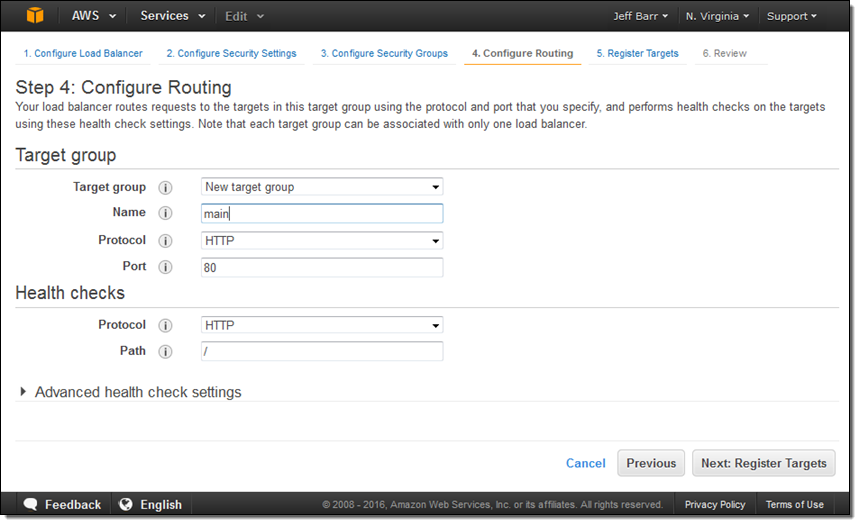Click the Feedback speech bubble icon
The image size is (860, 525).
tap(31, 505)
